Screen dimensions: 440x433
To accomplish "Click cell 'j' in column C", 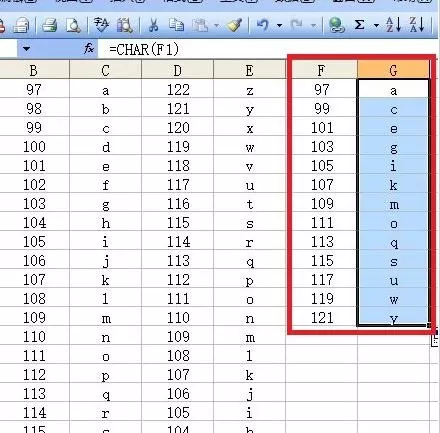I will coord(105,260).
